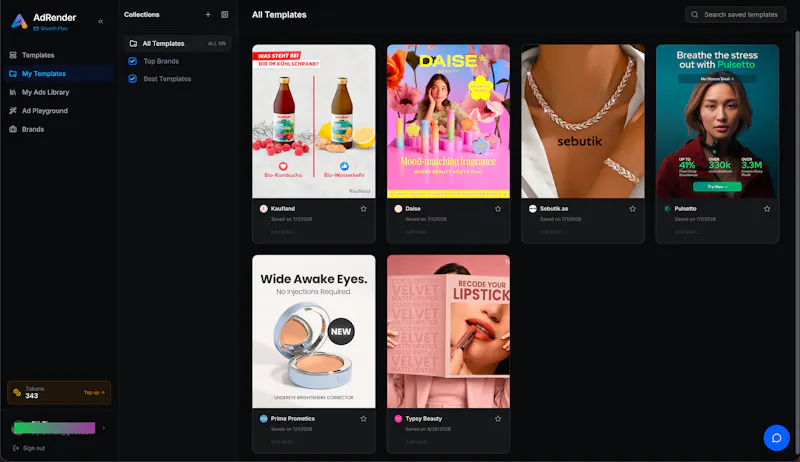Click the Kaufland brand name
The image size is (800, 462).
283,209
